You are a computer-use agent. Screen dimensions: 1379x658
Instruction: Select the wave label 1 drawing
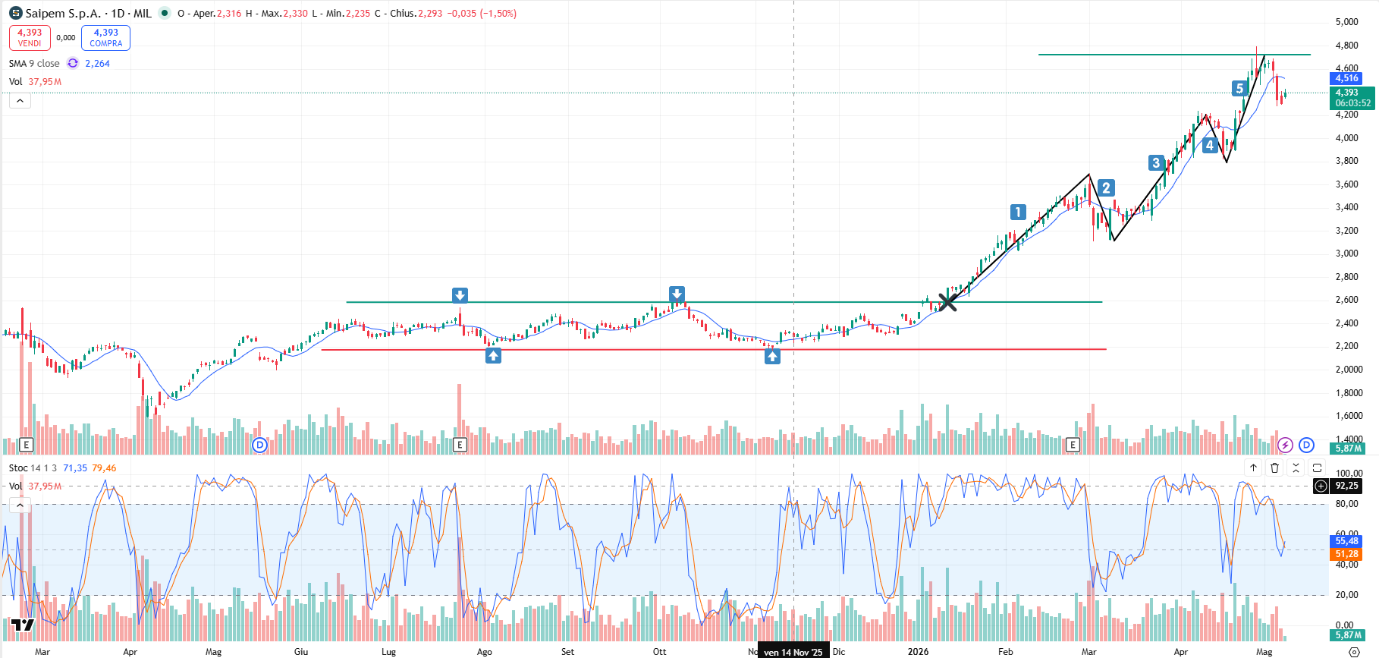(x=1017, y=212)
